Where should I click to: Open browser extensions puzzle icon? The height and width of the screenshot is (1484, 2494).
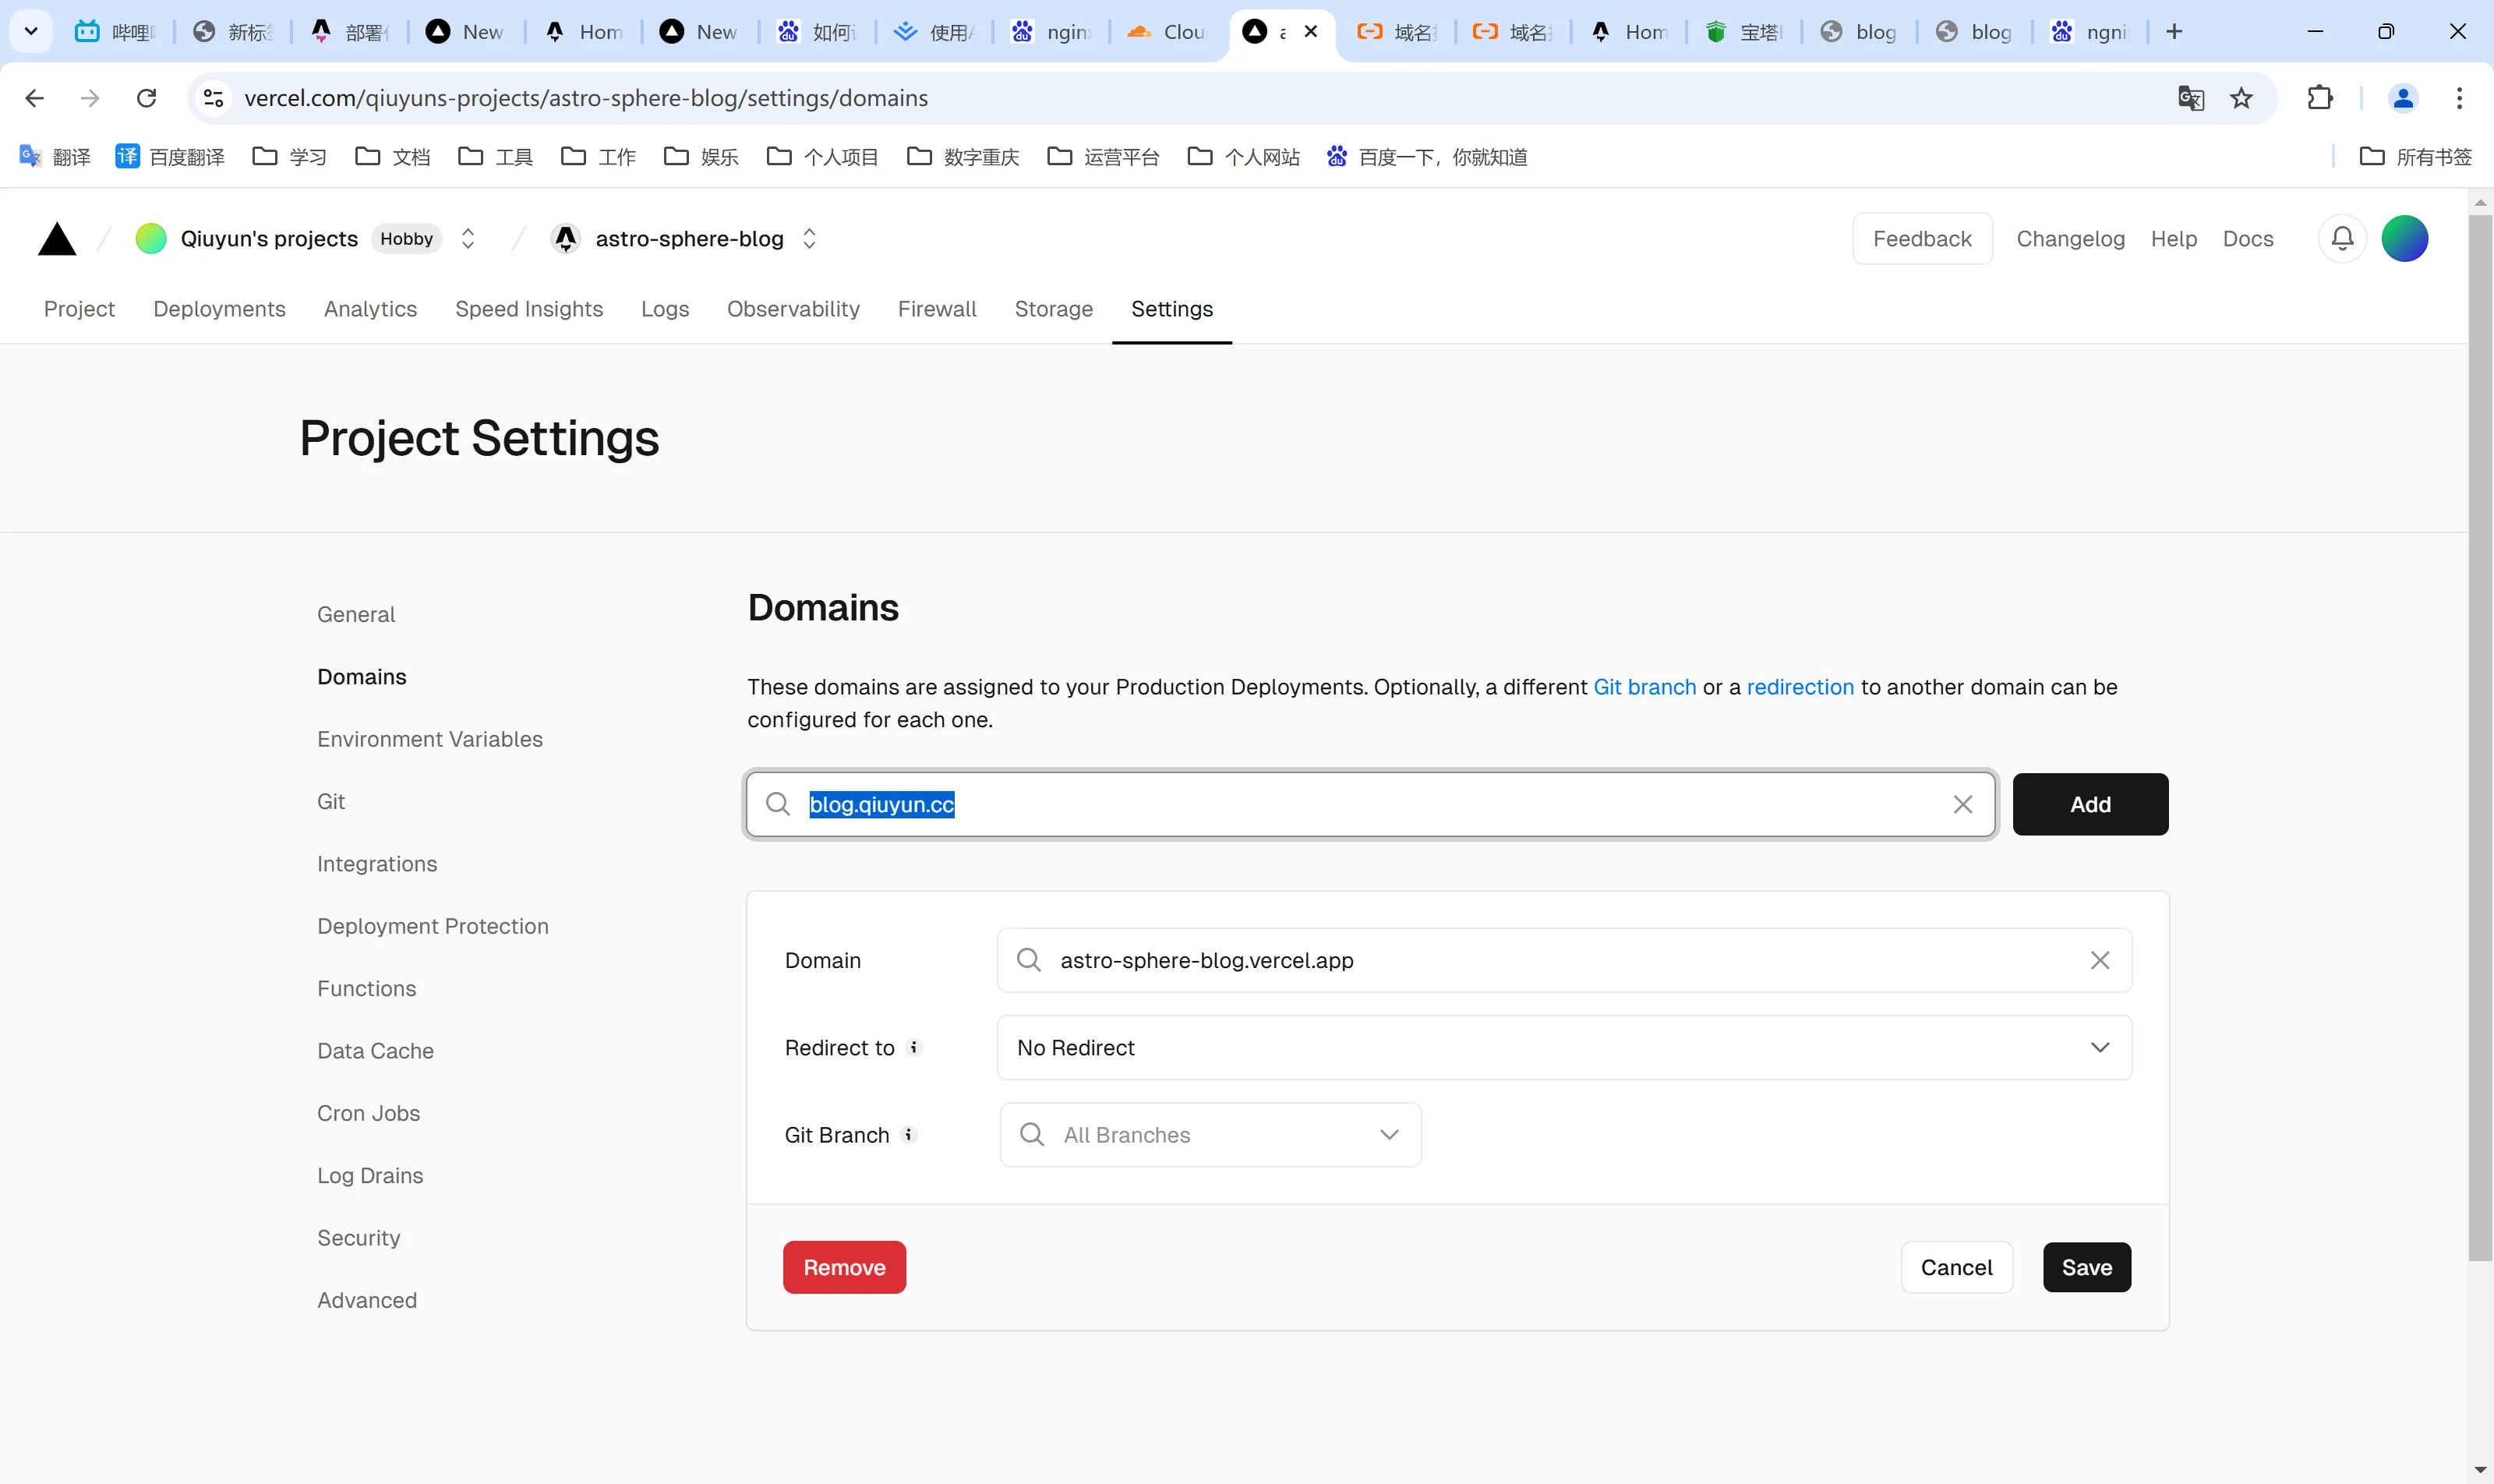pos(2320,98)
